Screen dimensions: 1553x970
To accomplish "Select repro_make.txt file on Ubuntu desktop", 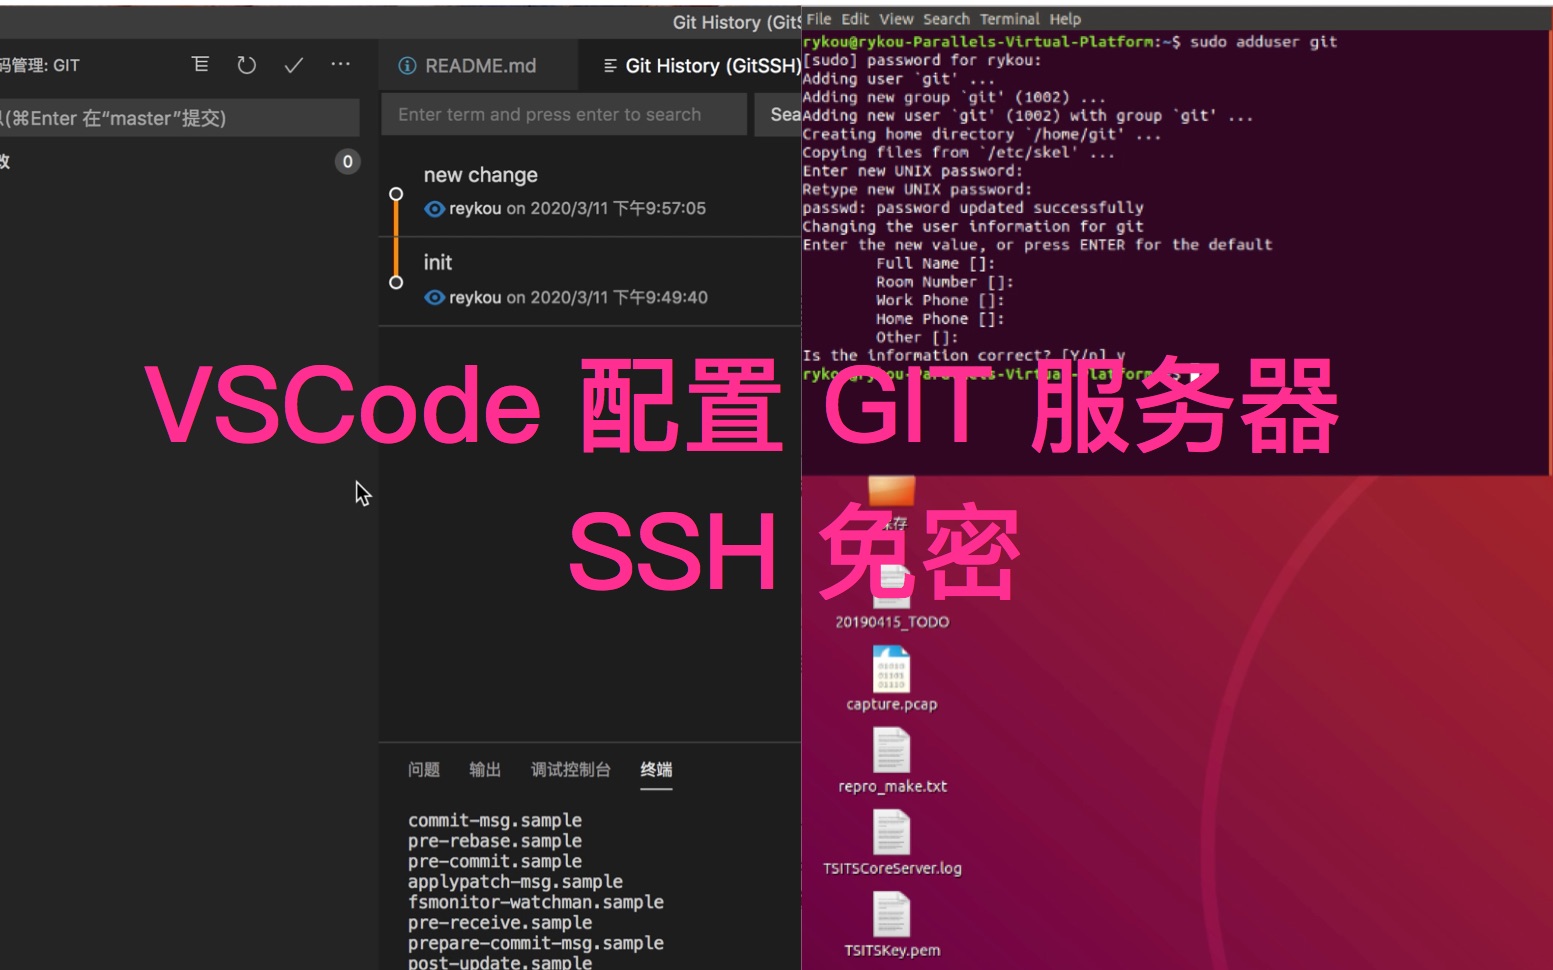I will tap(892, 760).
